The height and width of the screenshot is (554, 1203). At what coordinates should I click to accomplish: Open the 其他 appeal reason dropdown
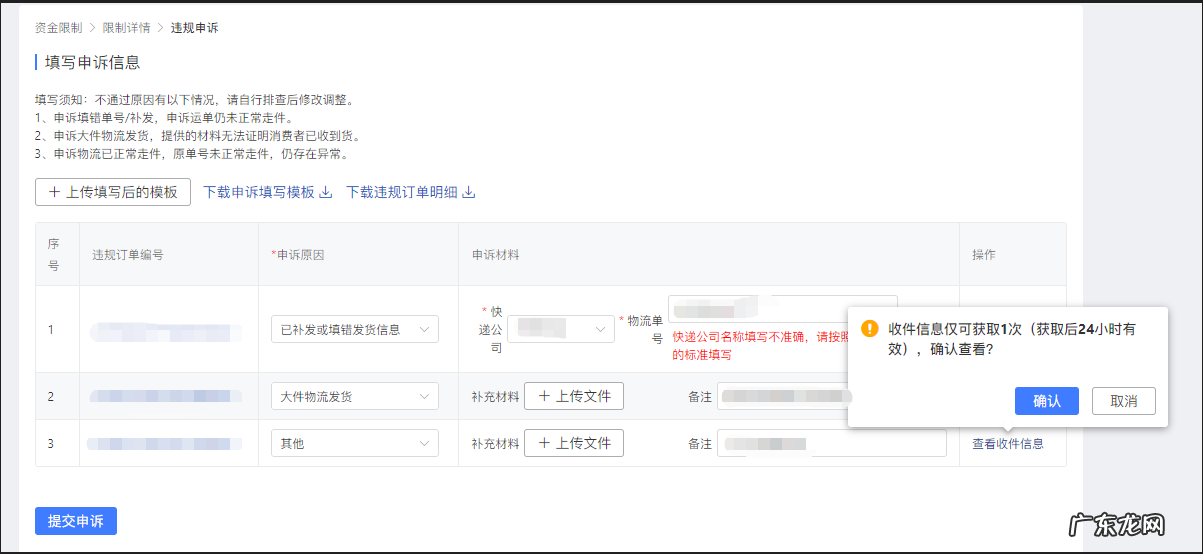pyautogui.click(x=355, y=443)
